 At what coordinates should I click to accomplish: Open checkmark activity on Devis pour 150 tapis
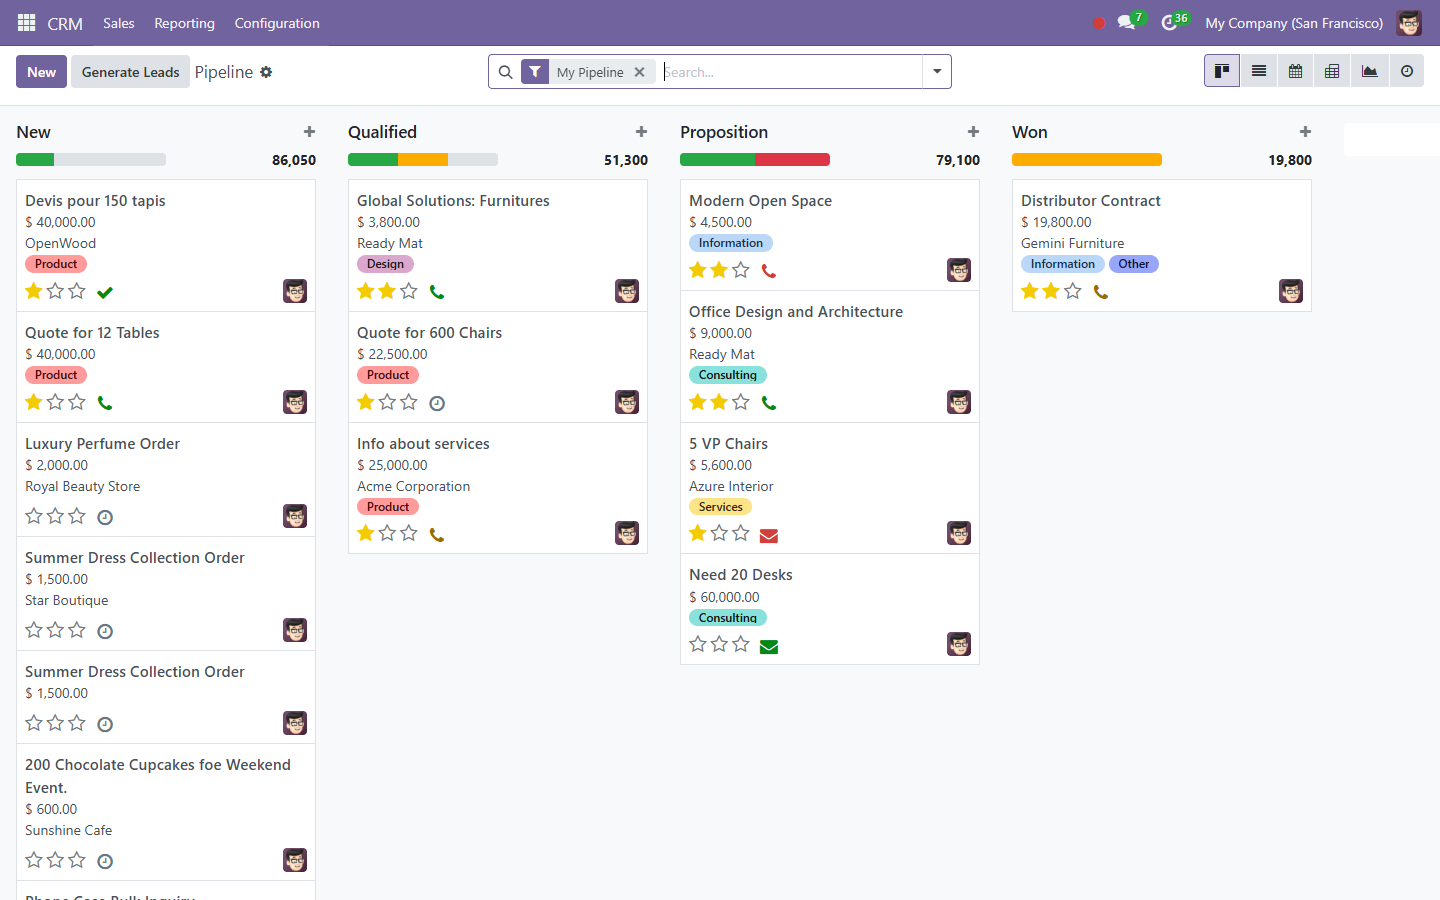click(105, 293)
